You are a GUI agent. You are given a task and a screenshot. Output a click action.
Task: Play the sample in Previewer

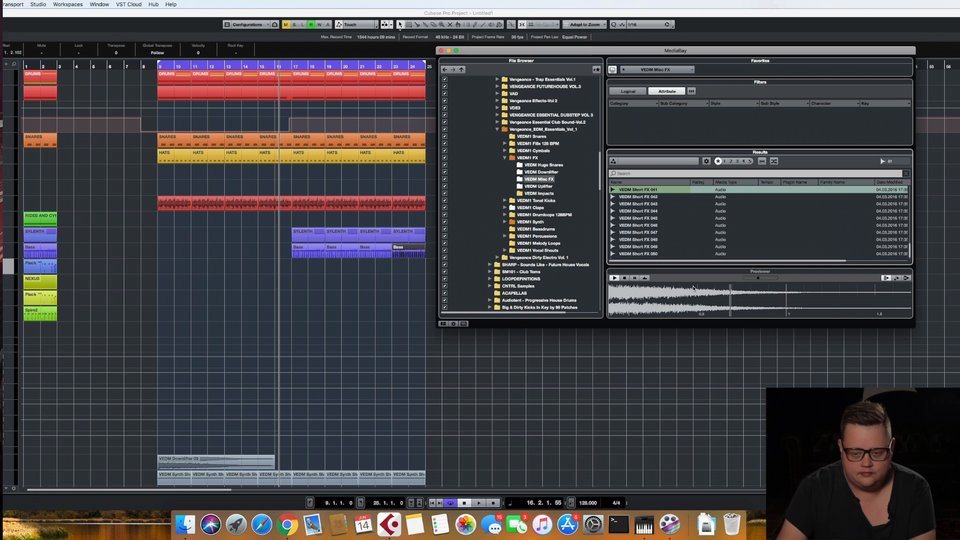614,278
